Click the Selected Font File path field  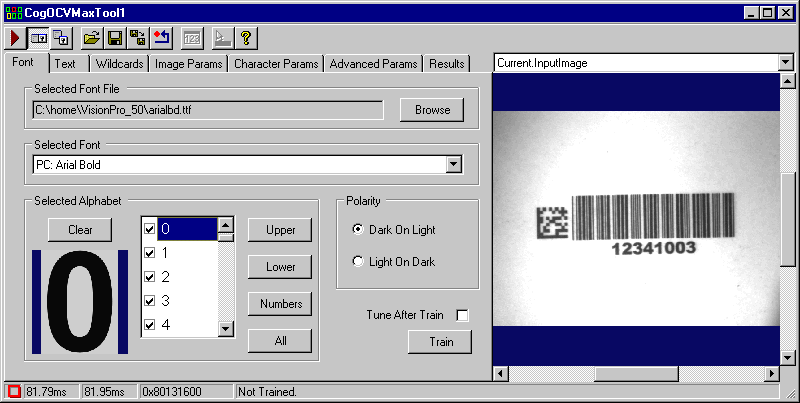(208, 110)
